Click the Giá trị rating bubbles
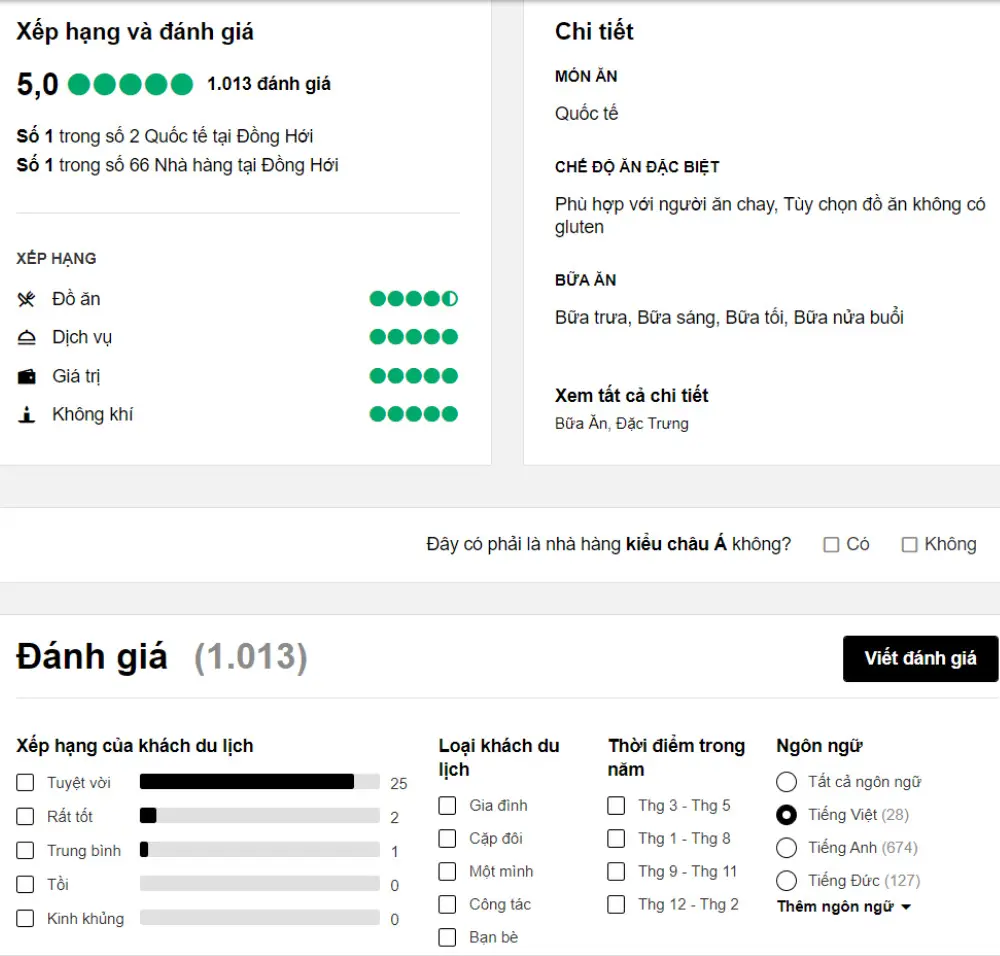 [x=413, y=376]
